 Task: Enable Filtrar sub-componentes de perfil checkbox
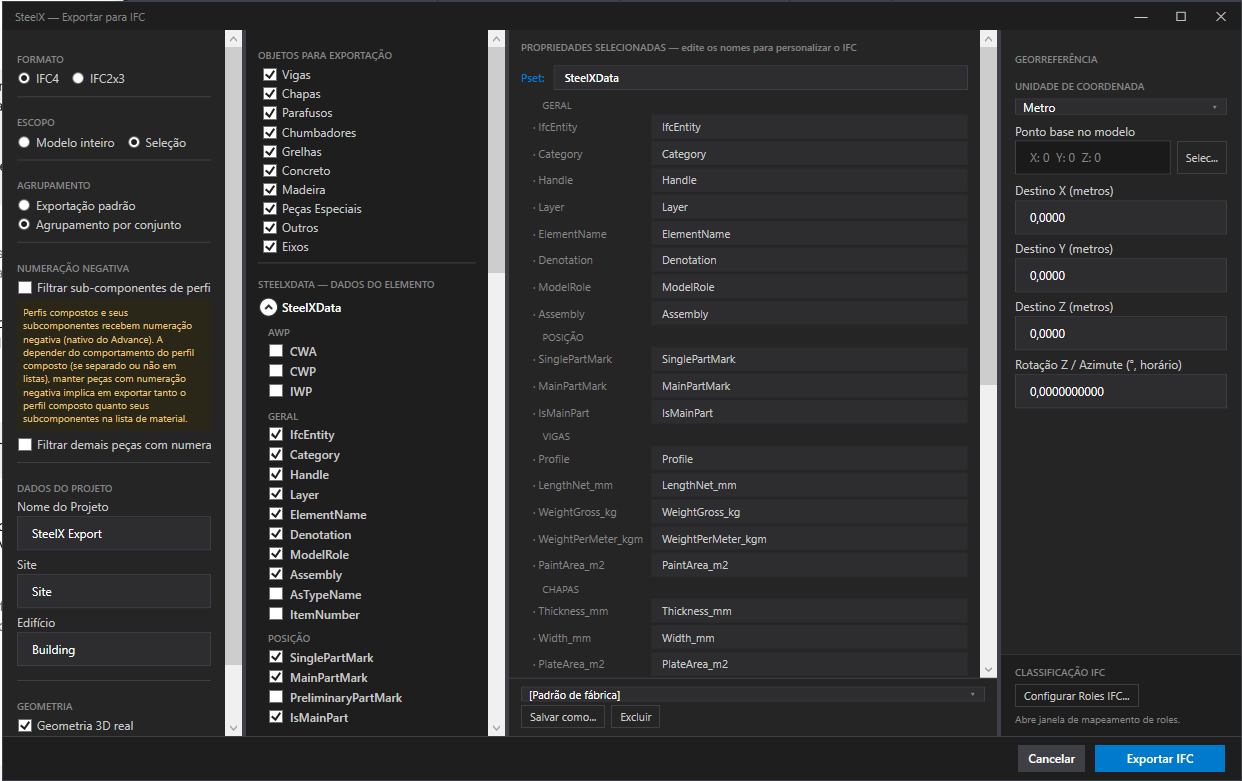click(25, 287)
